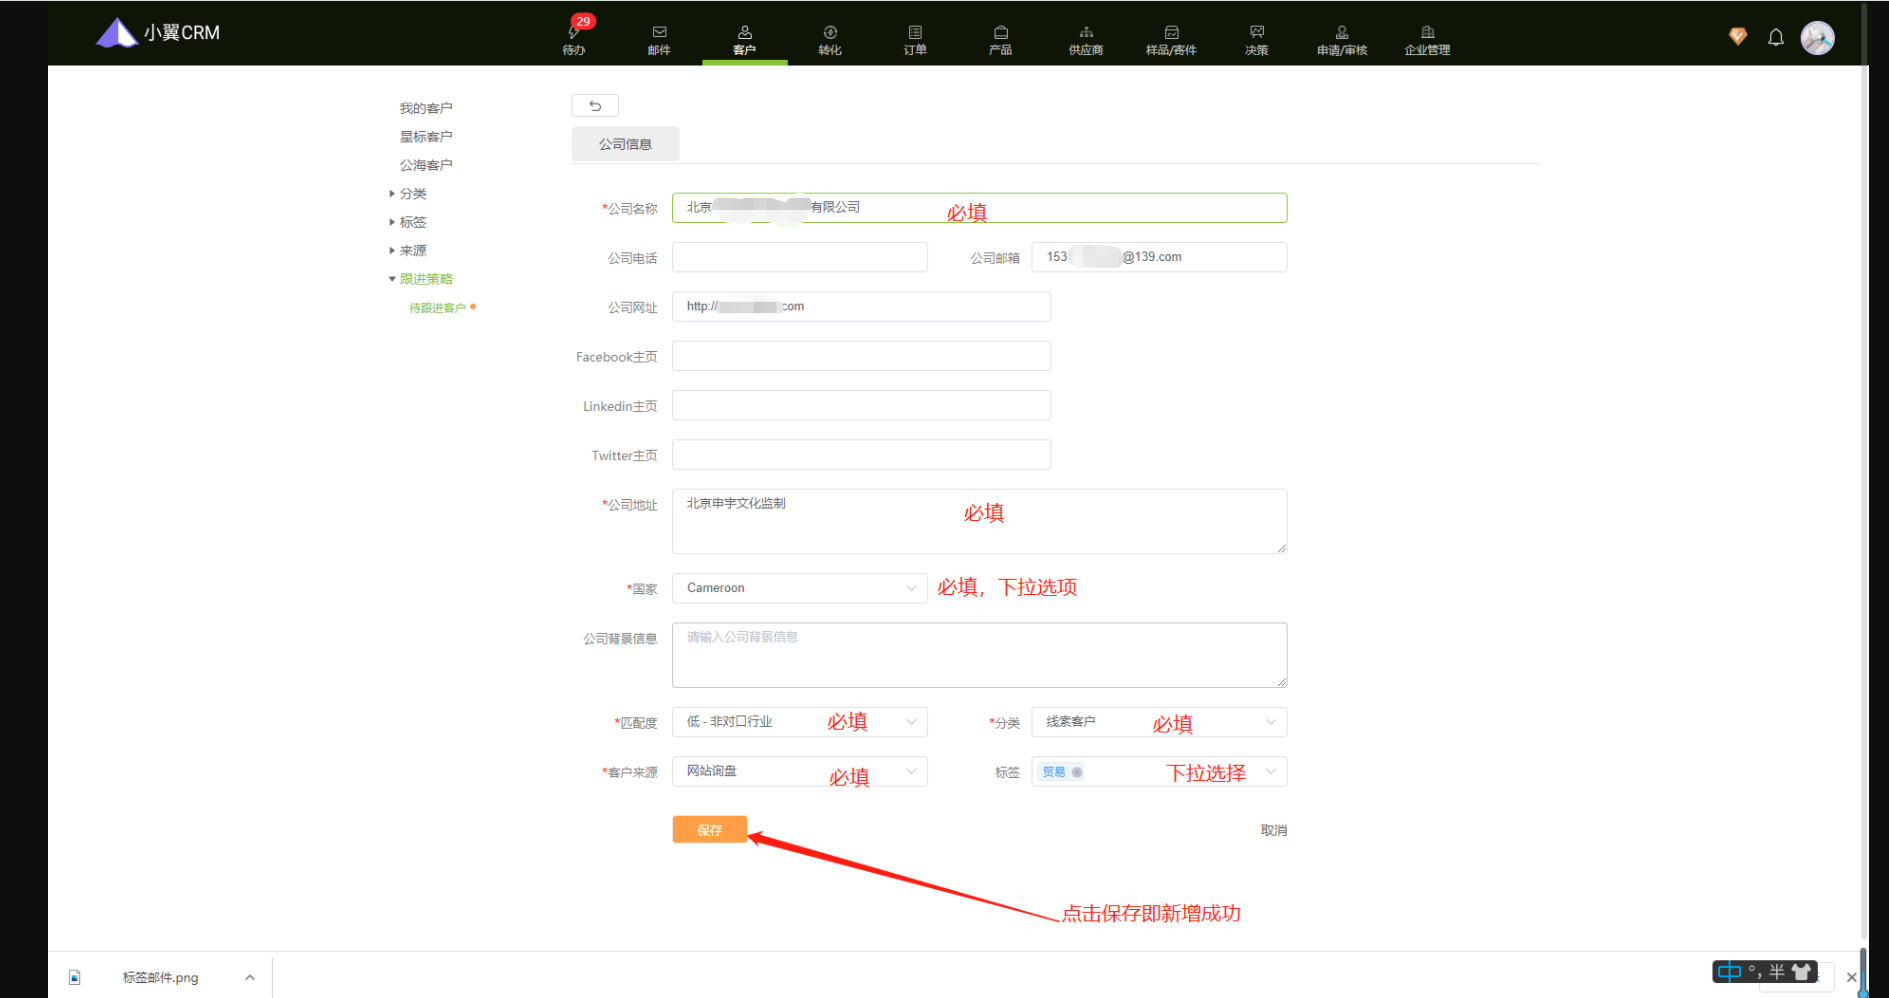Viewport: 1889px width, 998px height.
Task: Focus the Facebook主页 field
Action: [x=861, y=356]
